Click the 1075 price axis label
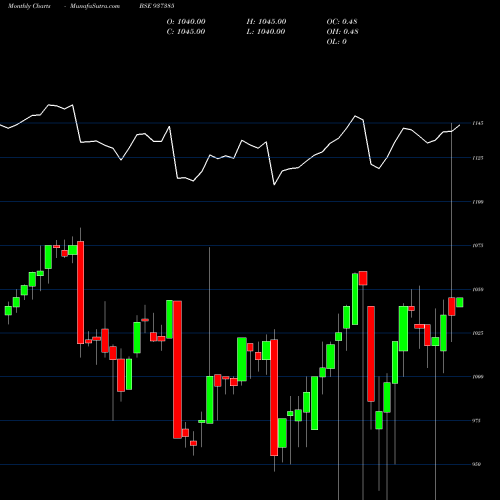Viewport: 500px width, 500px height. coord(478,246)
